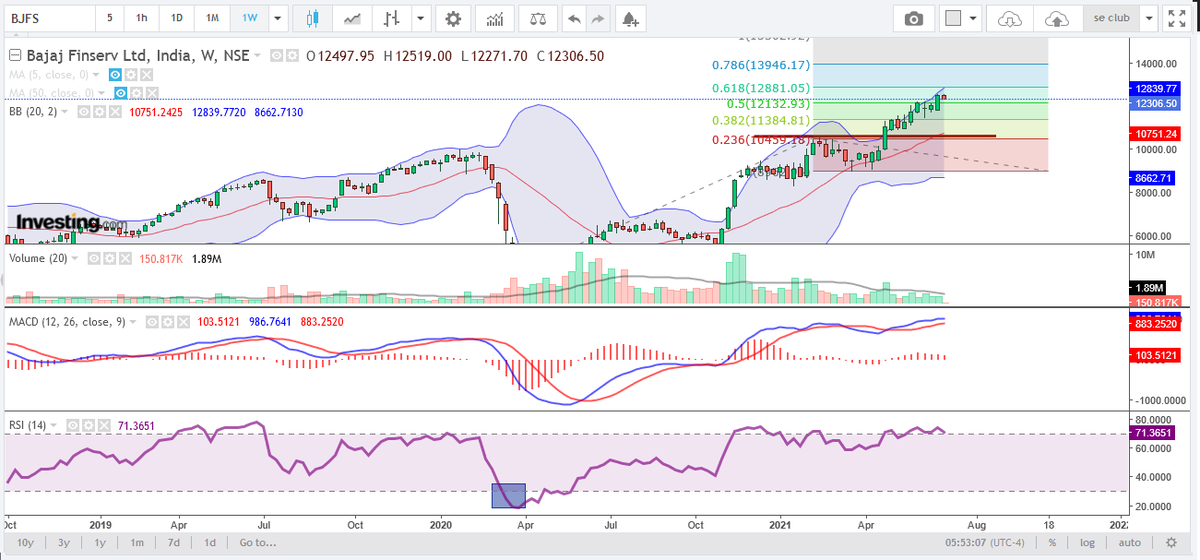Select the 1M interval

(211, 19)
